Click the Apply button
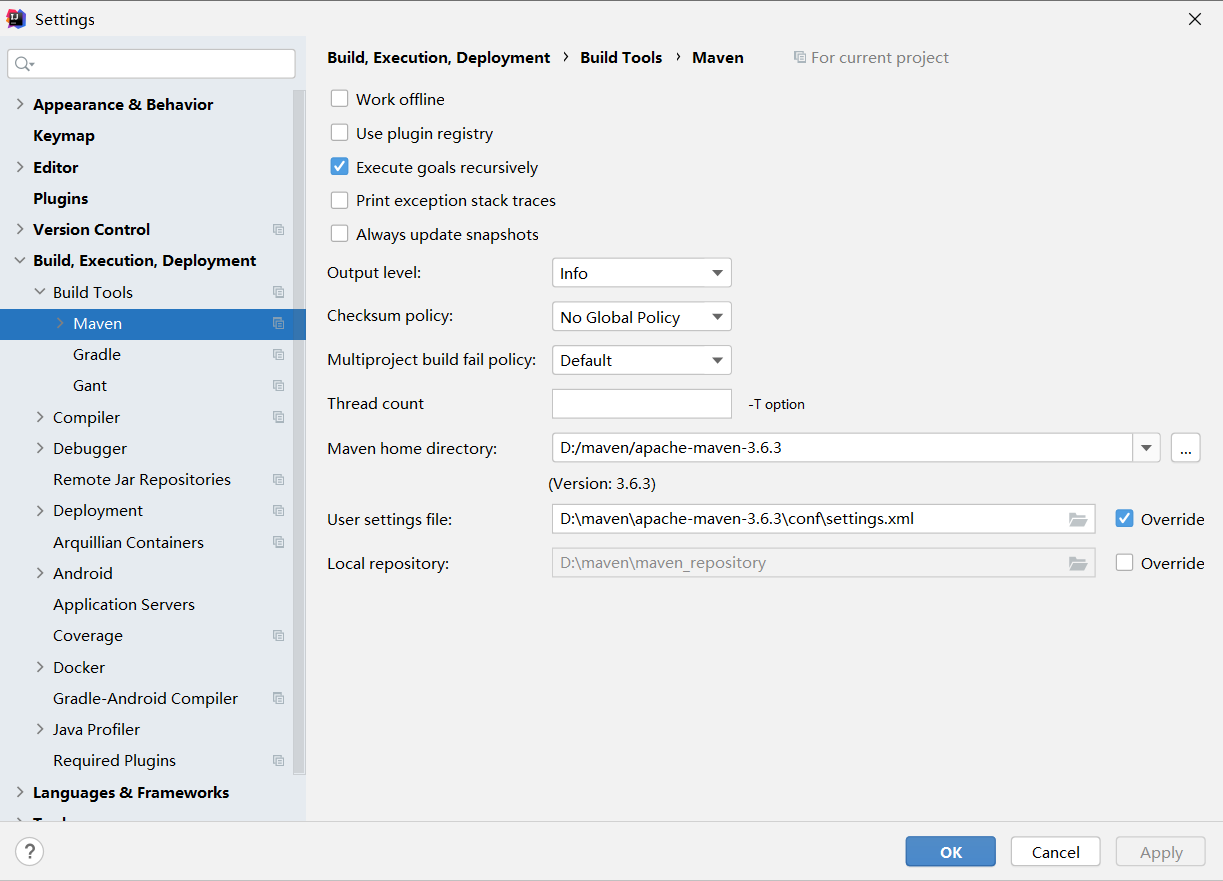 [1161, 852]
